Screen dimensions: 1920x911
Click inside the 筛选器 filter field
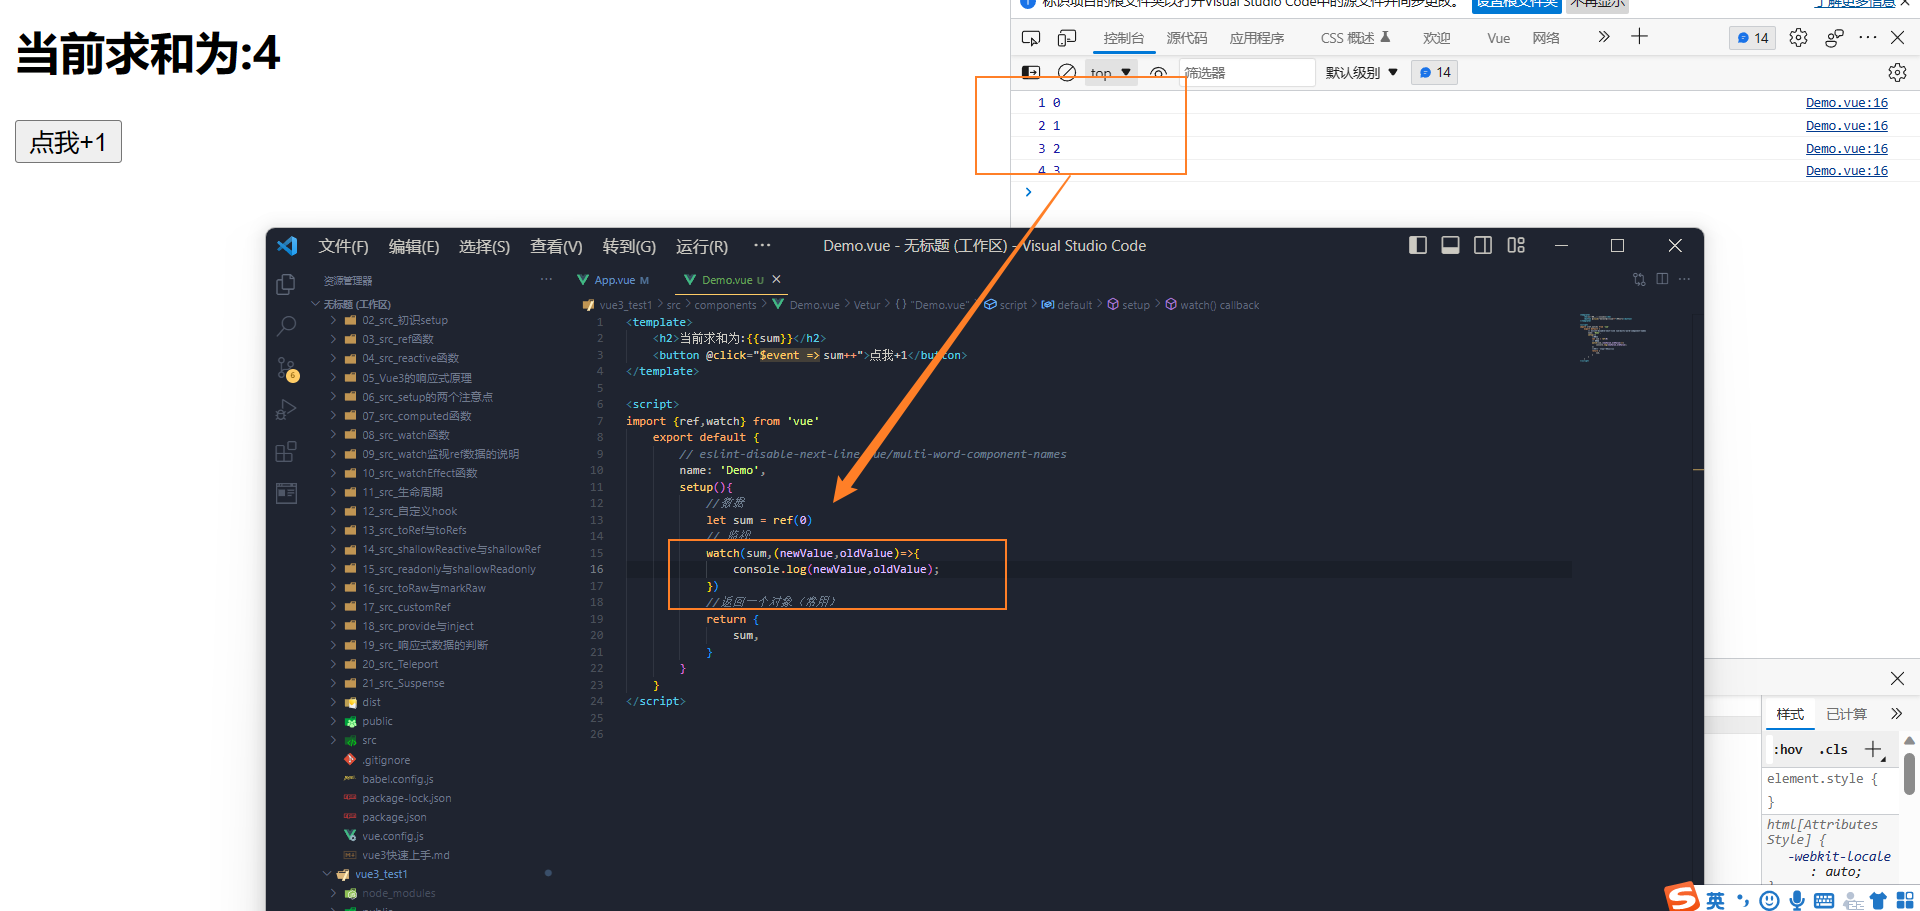pyautogui.click(x=1246, y=72)
